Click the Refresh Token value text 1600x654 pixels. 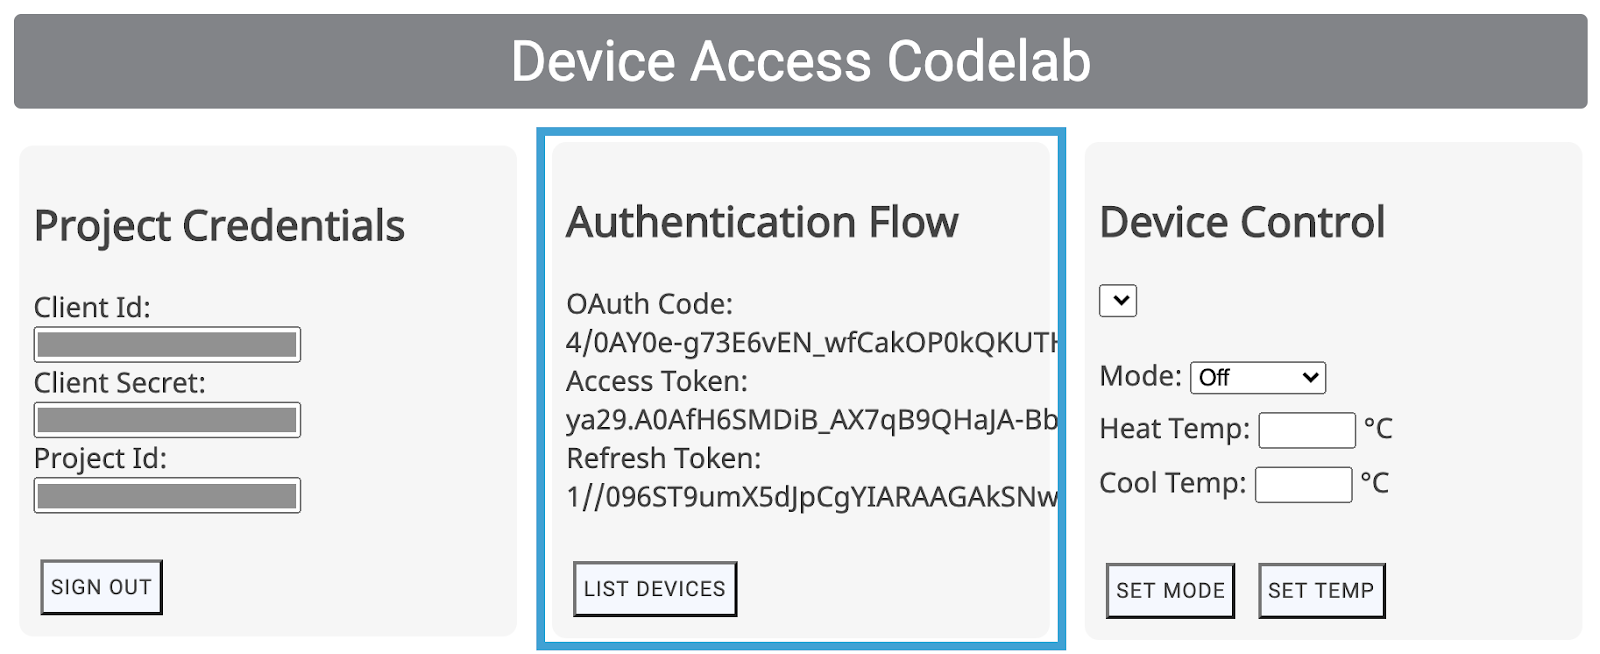[810, 496]
